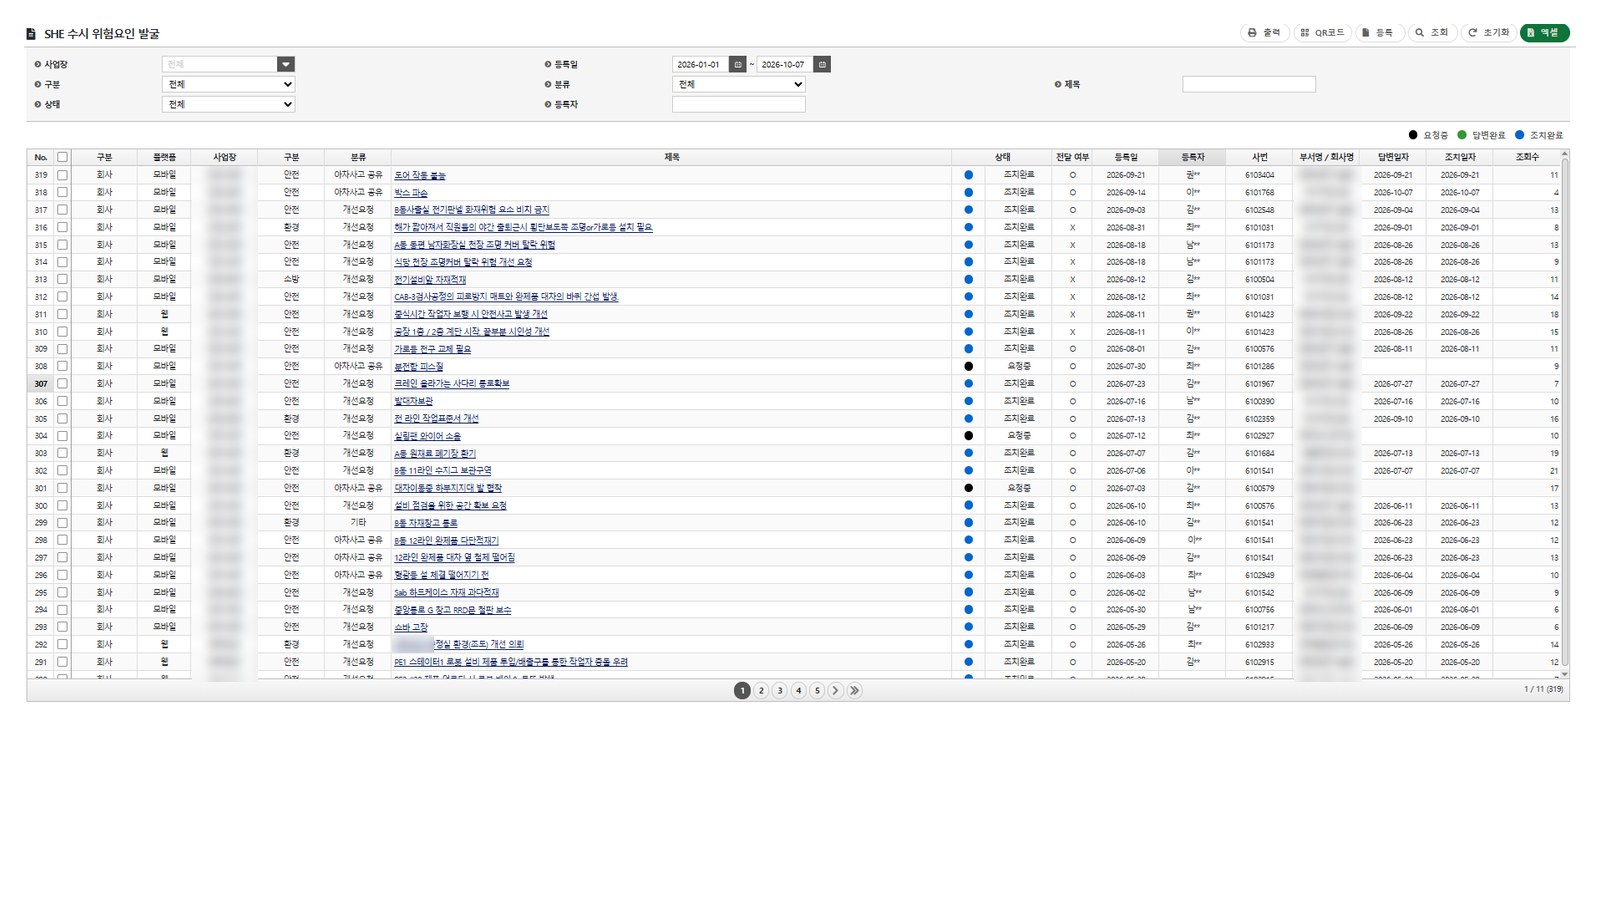Click the 조회수 column header
This screenshot has width=1600, height=900.
(1527, 157)
